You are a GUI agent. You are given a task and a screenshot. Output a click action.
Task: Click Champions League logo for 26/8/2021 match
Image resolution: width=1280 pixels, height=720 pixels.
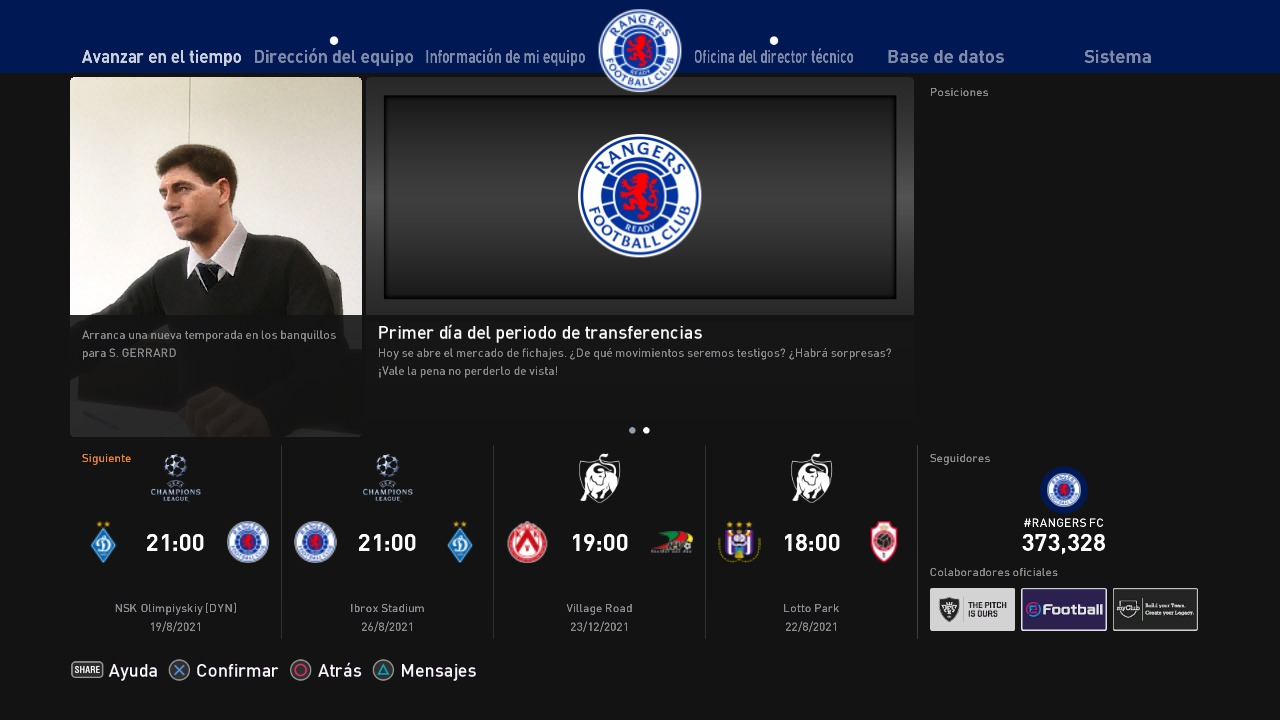tap(387, 477)
